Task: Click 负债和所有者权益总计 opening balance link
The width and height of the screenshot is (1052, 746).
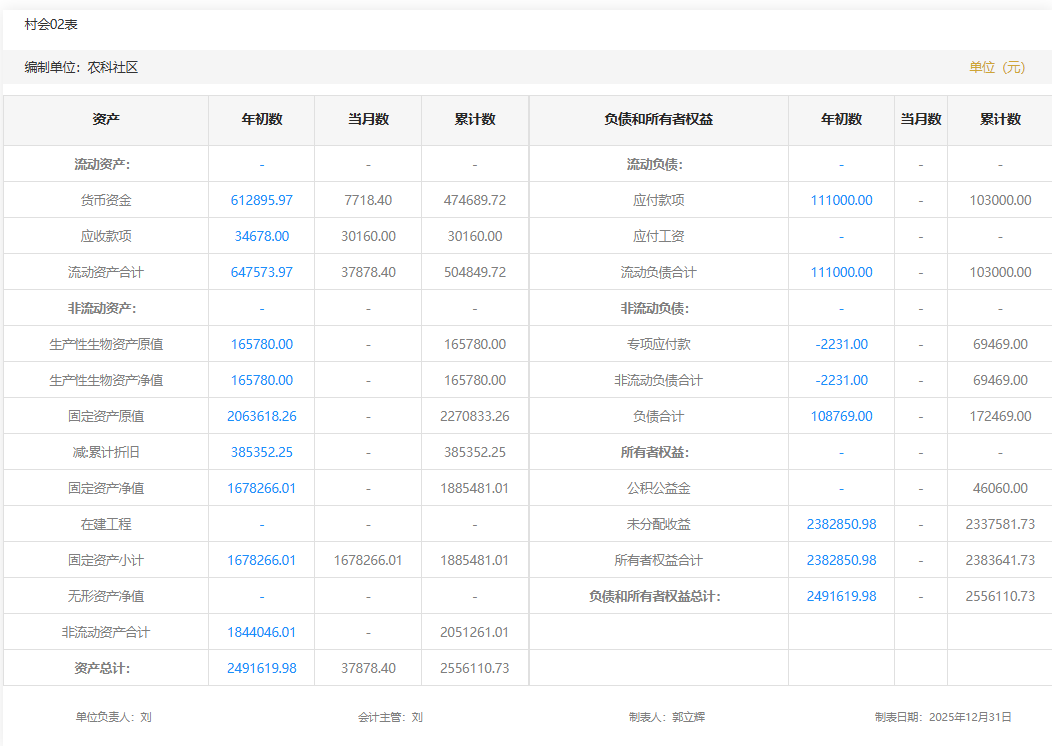Action: tap(841, 596)
